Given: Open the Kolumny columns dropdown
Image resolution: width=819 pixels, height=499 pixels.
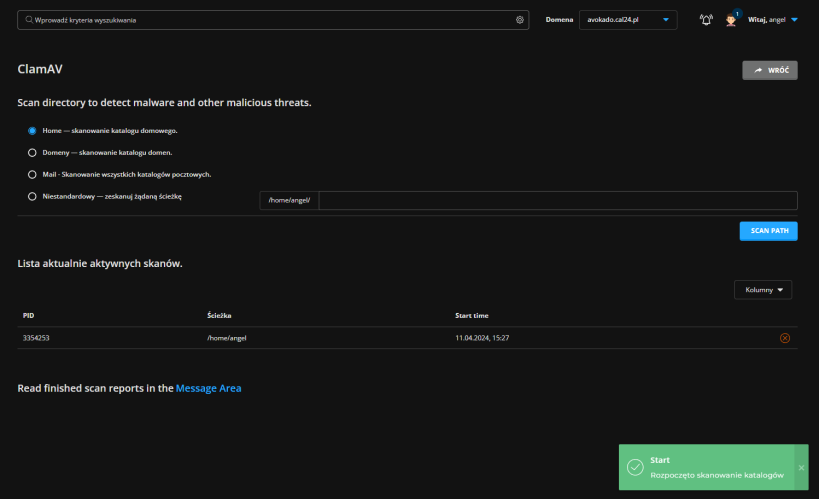Looking at the screenshot, I should coord(763,289).
